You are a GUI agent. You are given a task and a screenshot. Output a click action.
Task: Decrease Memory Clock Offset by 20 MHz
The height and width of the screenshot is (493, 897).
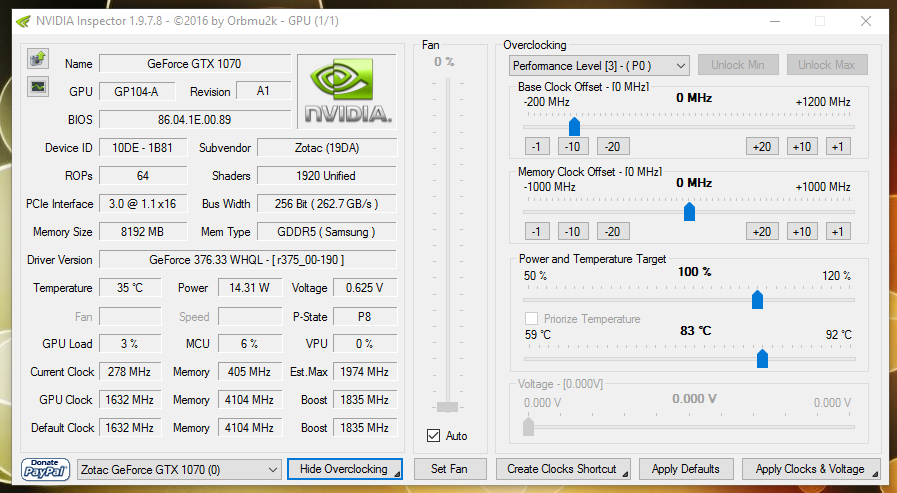(613, 232)
